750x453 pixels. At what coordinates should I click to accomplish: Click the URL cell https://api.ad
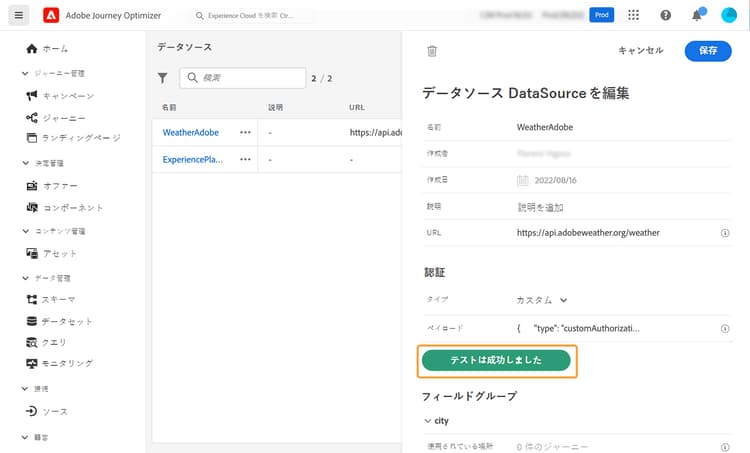point(375,133)
